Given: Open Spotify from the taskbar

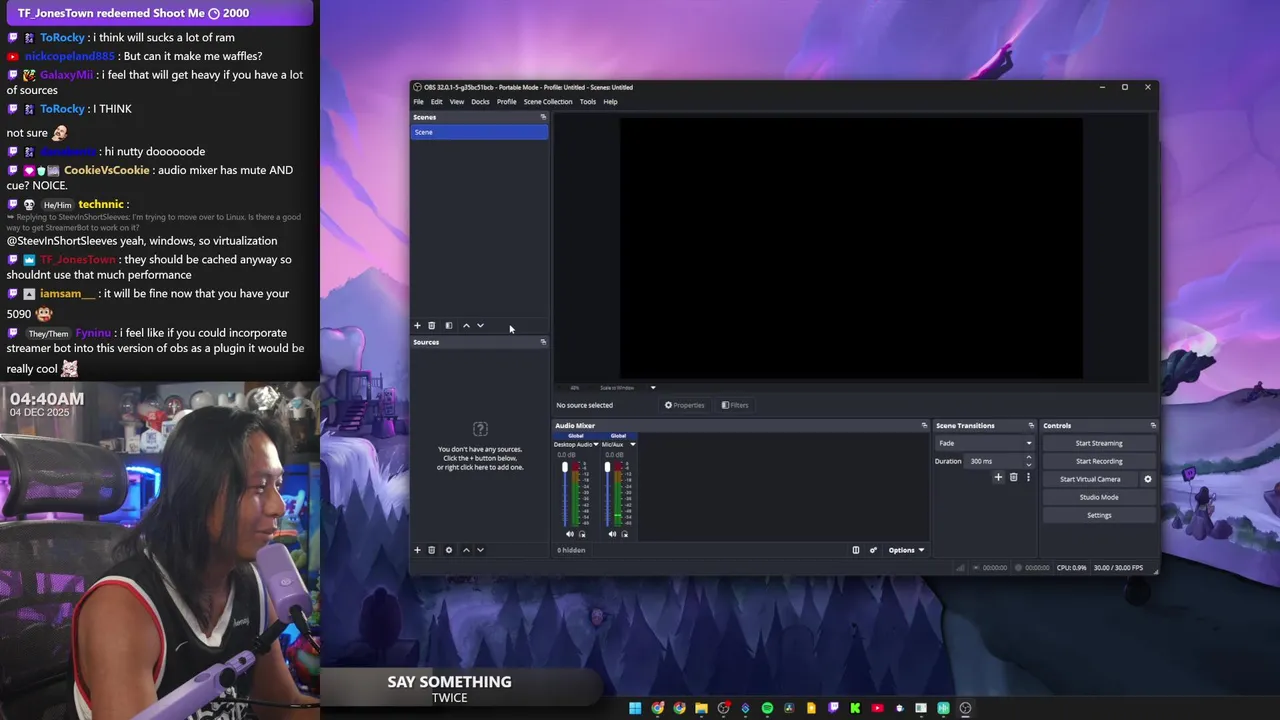Looking at the screenshot, I should pyautogui.click(x=767, y=708).
